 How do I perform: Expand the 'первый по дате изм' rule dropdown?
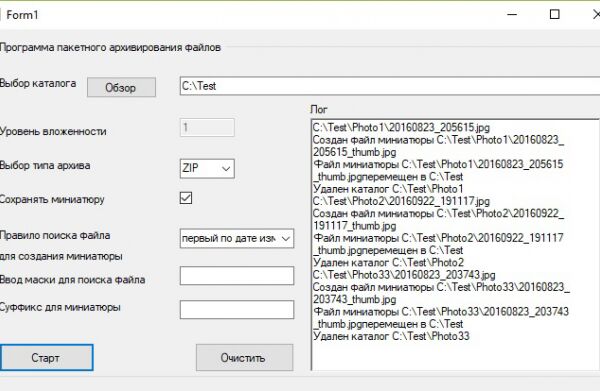[237, 238]
